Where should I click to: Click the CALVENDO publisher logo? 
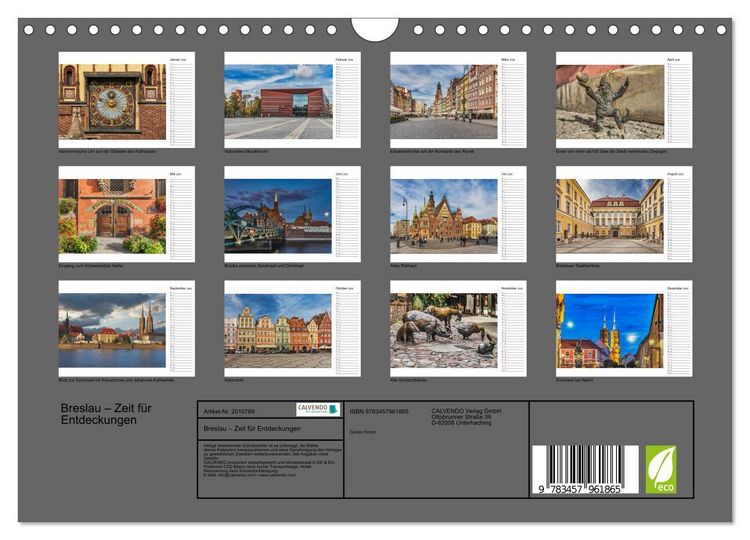(x=318, y=409)
